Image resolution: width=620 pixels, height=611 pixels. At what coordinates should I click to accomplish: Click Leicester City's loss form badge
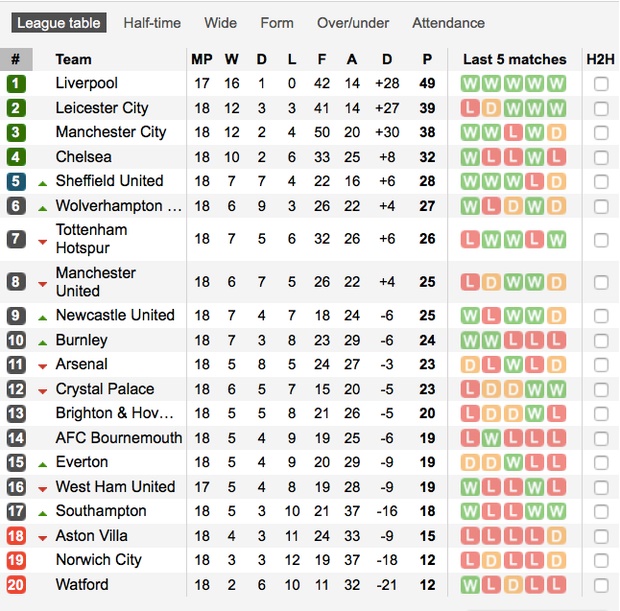470,108
